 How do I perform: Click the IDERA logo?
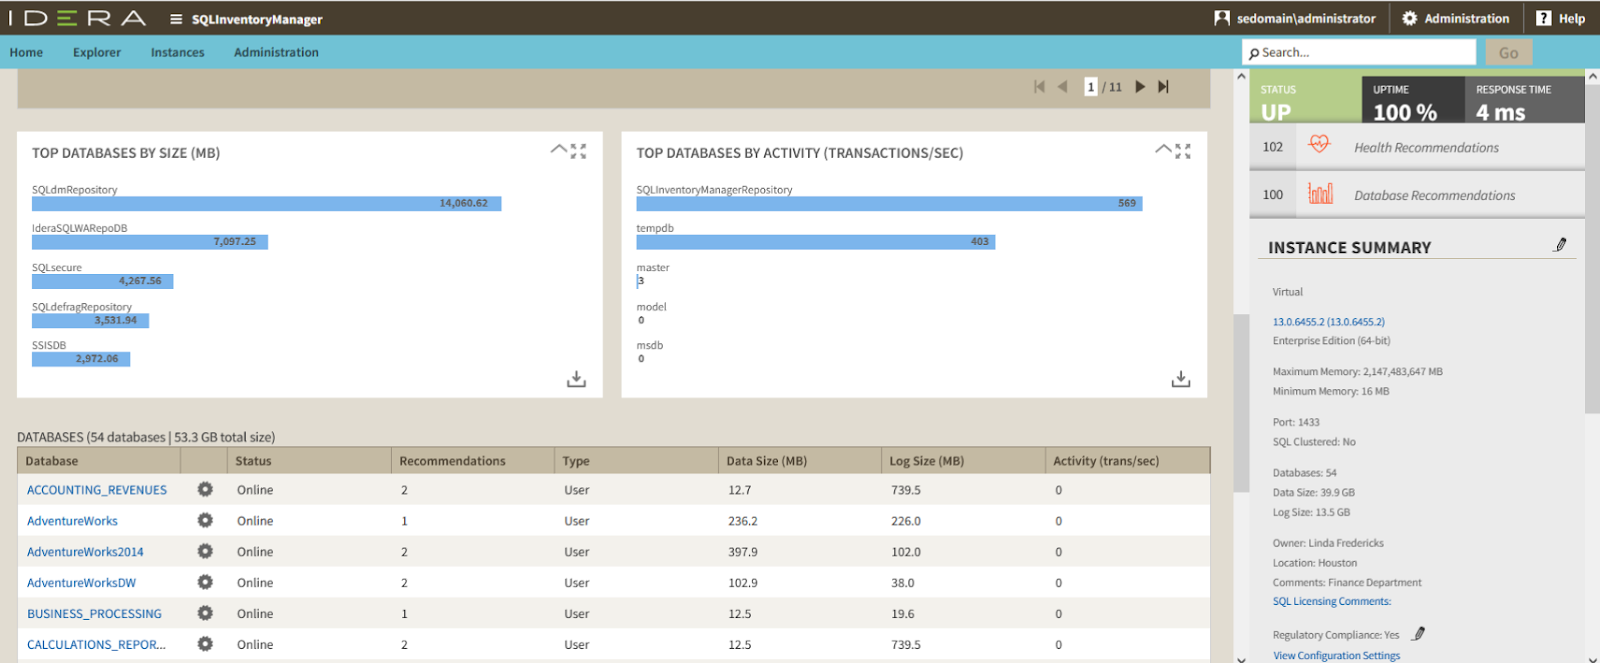77,18
